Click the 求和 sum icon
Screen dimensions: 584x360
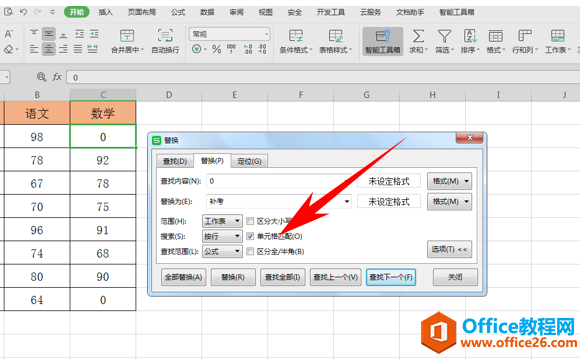pyautogui.click(x=418, y=36)
